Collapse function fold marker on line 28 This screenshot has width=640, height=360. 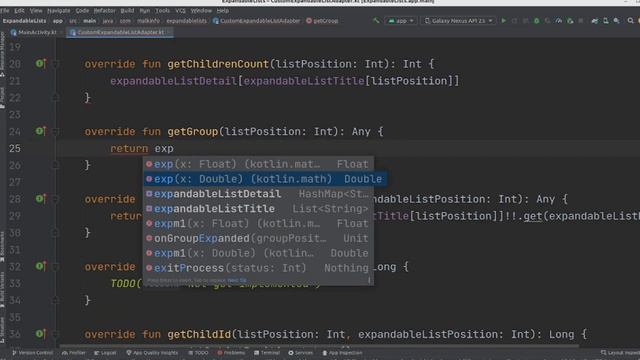pos(56,199)
